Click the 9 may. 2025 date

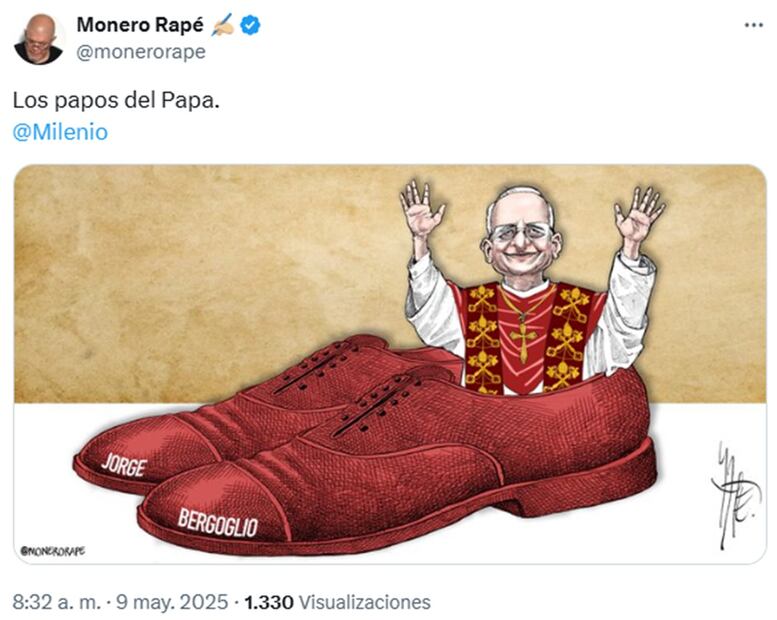click(172, 603)
